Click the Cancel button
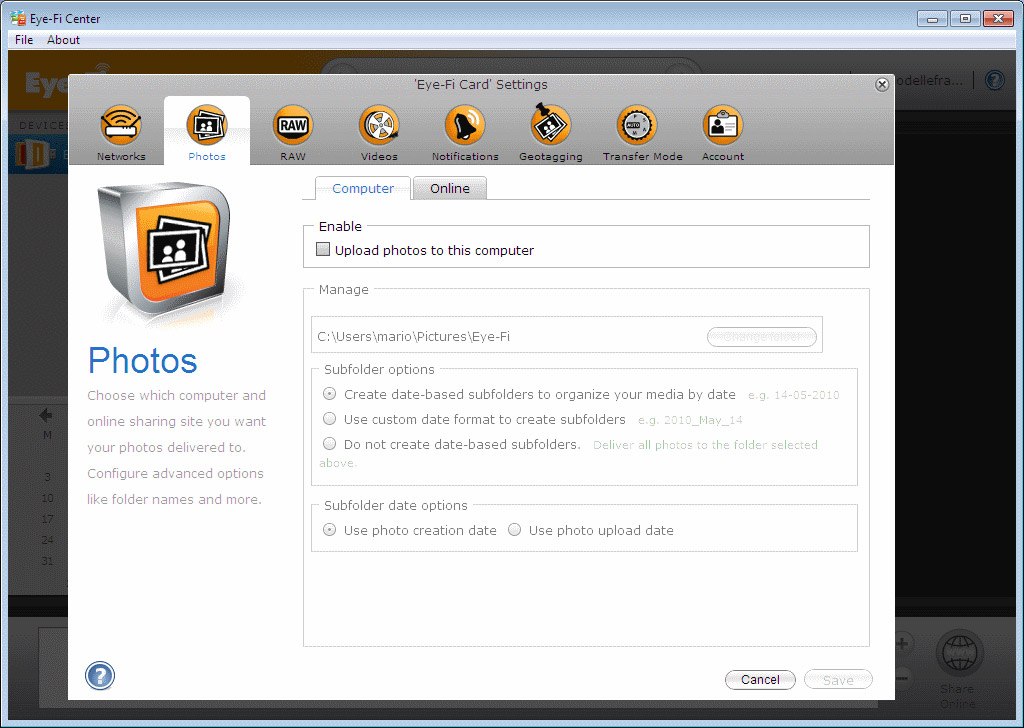 (760, 680)
